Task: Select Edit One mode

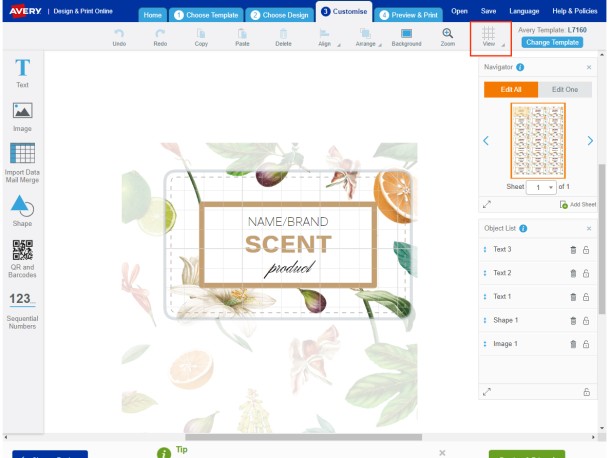Action: [x=565, y=89]
